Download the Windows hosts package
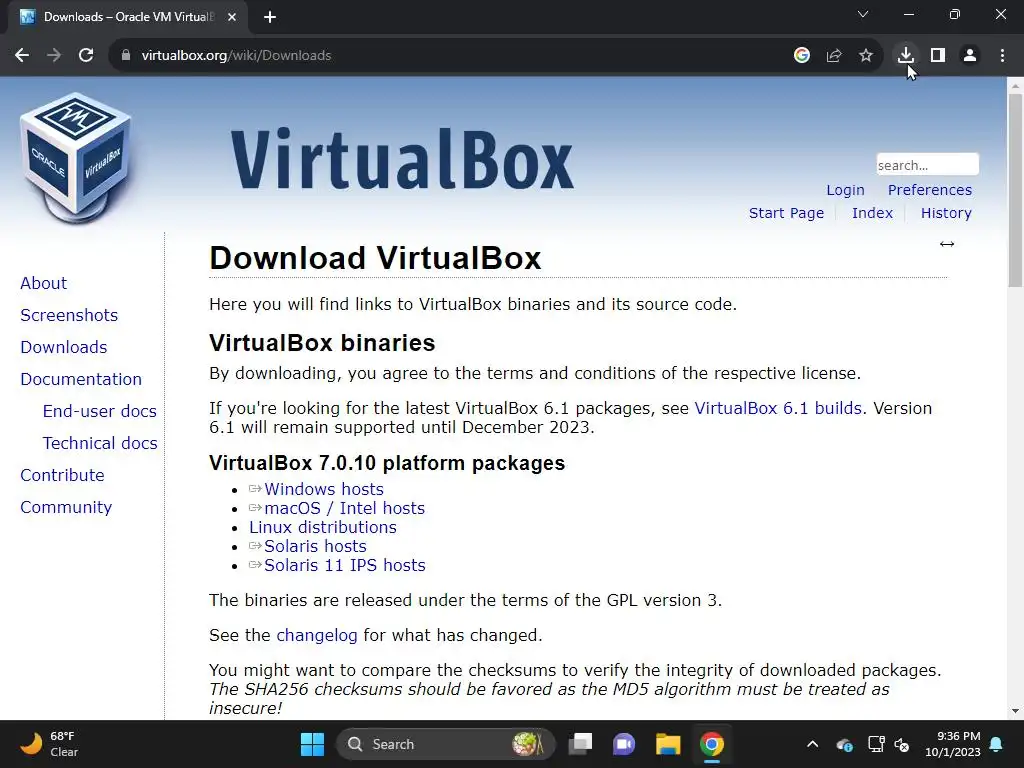 [x=323, y=489]
